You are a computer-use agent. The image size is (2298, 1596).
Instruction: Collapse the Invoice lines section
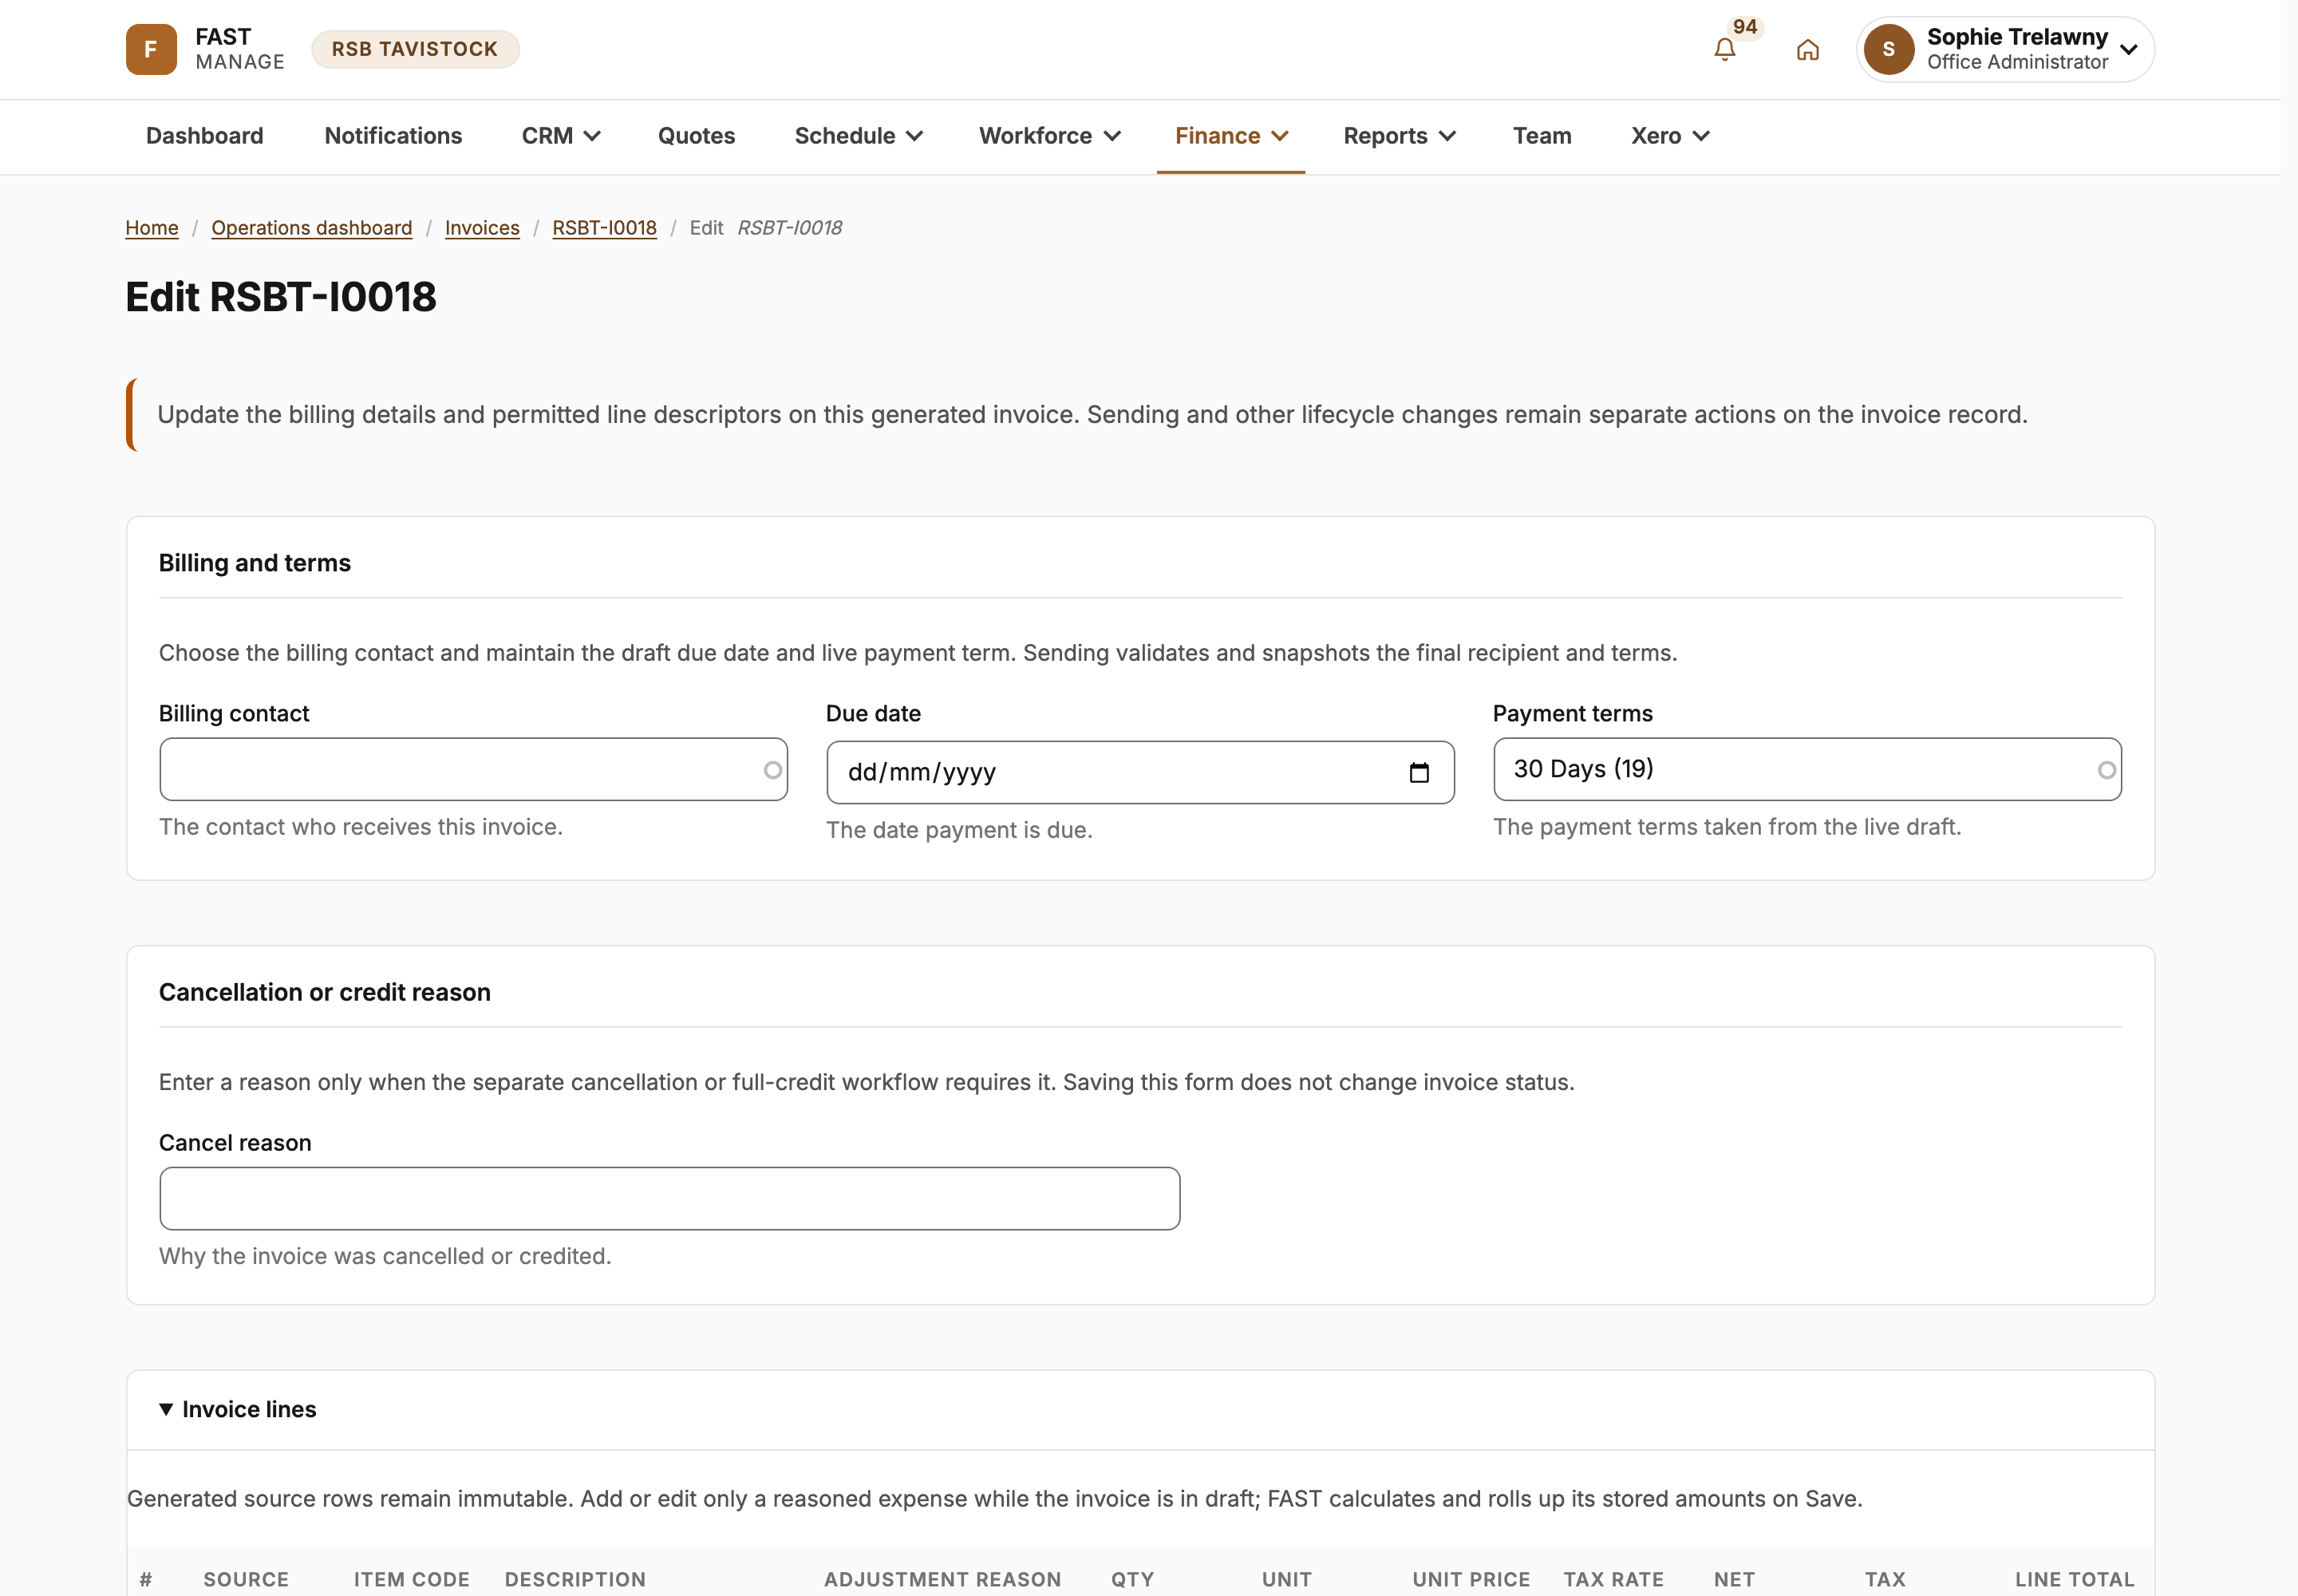click(238, 1409)
